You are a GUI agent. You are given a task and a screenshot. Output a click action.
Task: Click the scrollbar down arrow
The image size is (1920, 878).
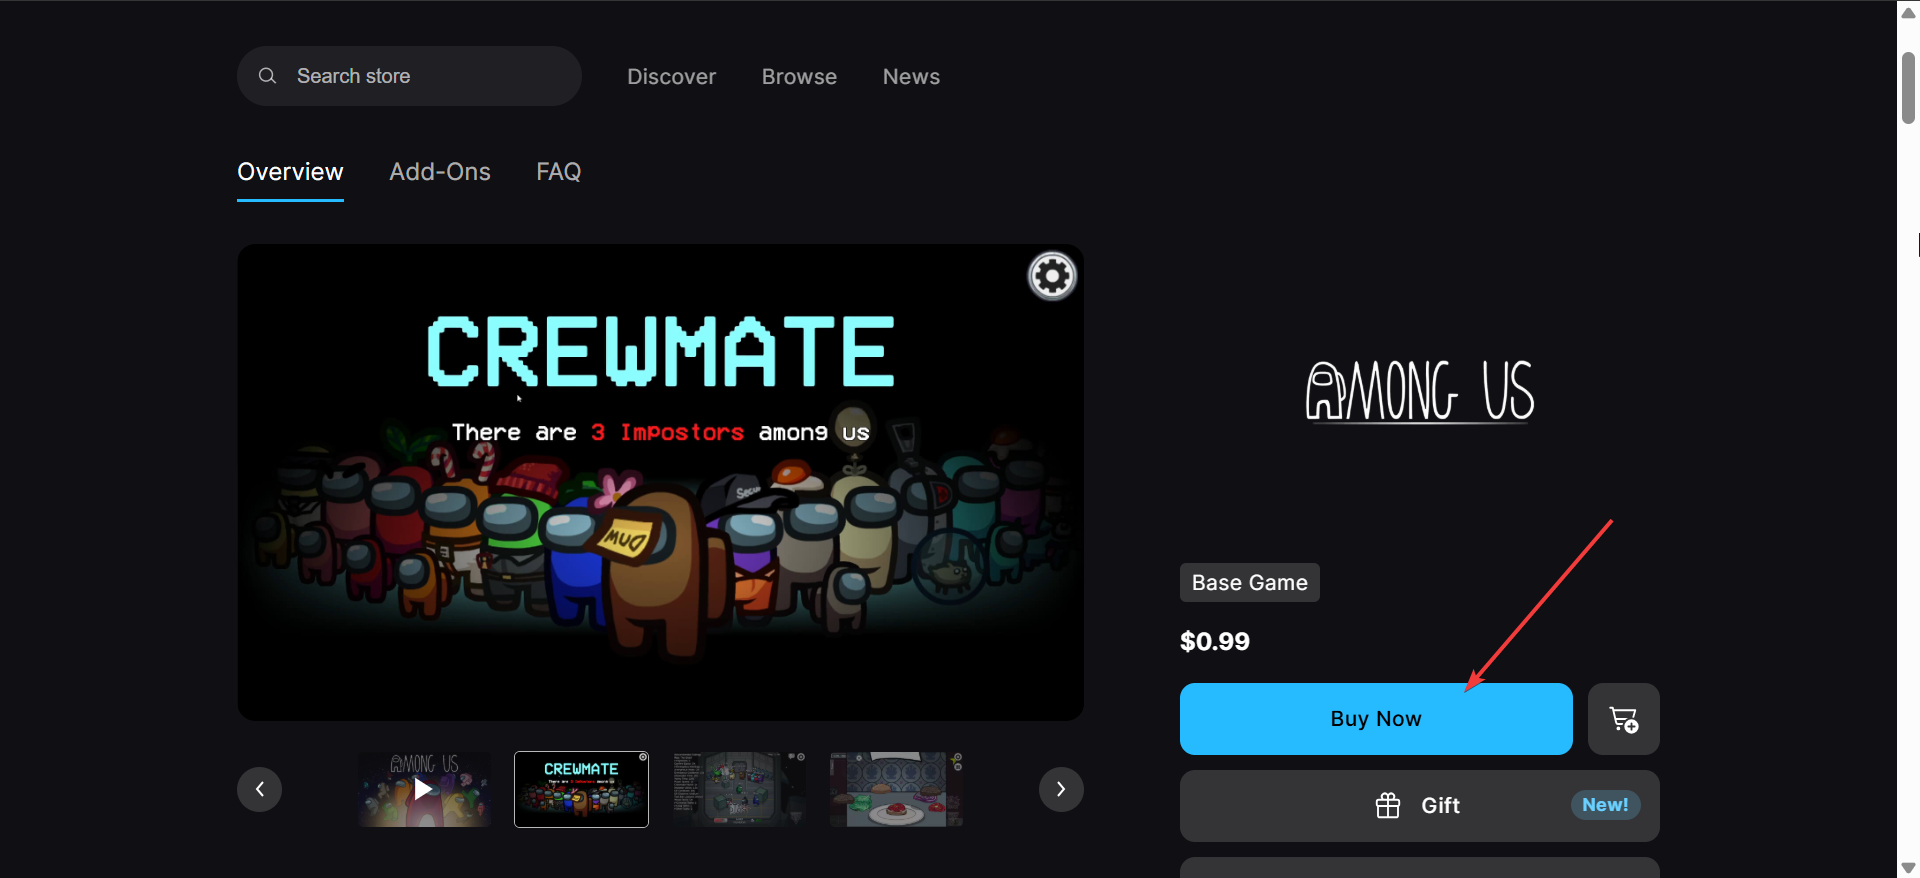[x=1908, y=867]
